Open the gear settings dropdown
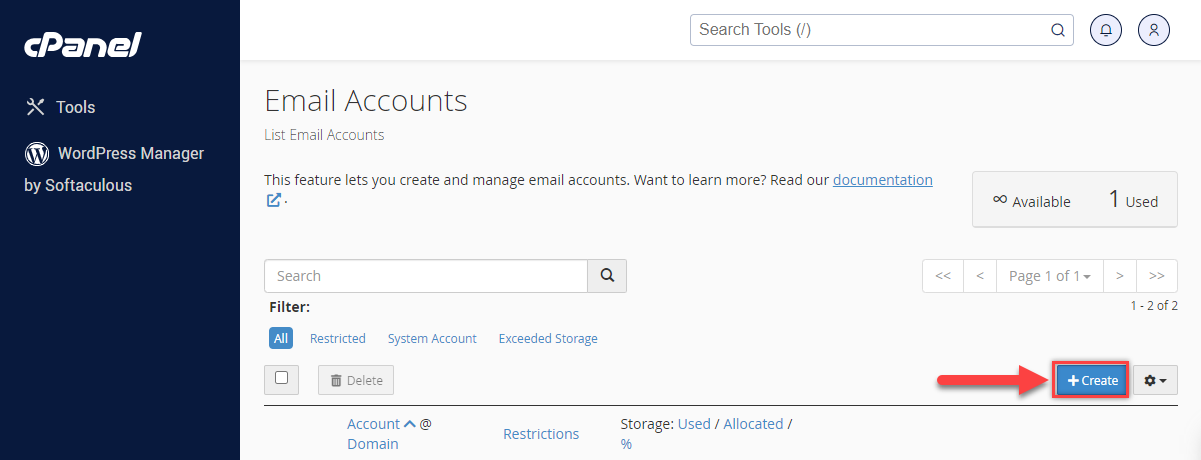Screen dimensions: 1201x460 click(1155, 380)
